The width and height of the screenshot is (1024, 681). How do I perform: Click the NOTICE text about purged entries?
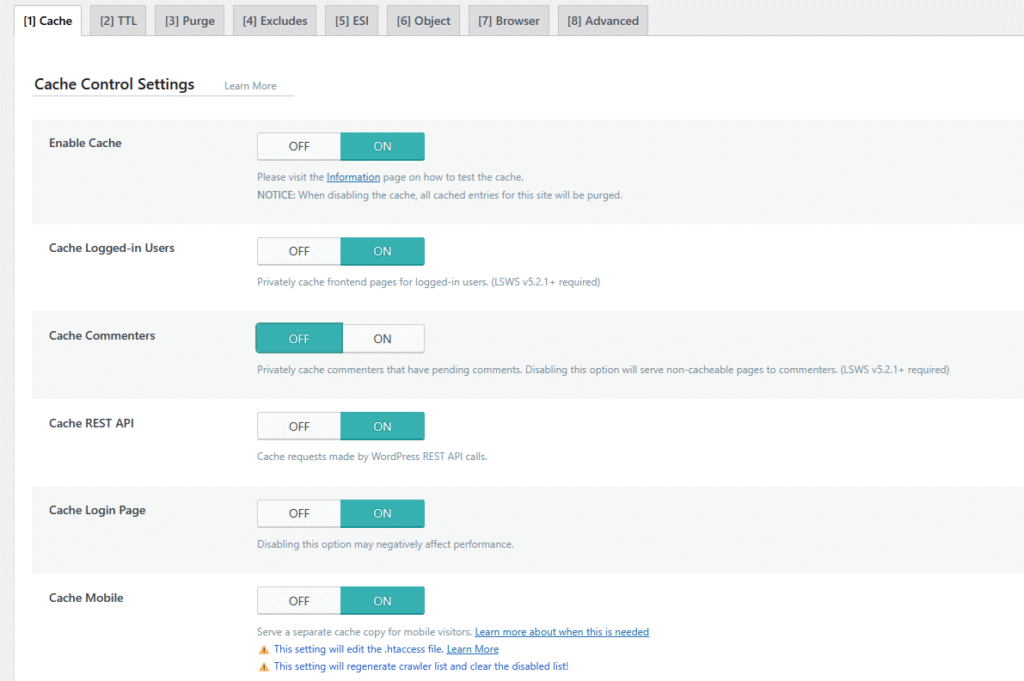(x=440, y=195)
